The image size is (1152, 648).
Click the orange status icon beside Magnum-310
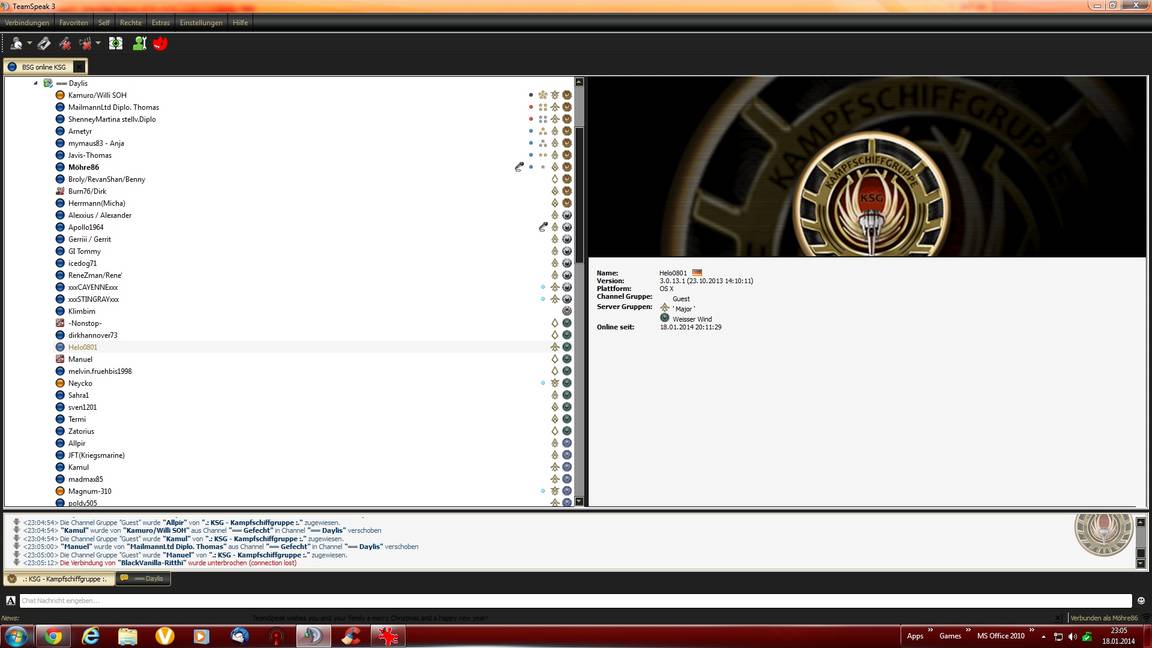point(60,492)
